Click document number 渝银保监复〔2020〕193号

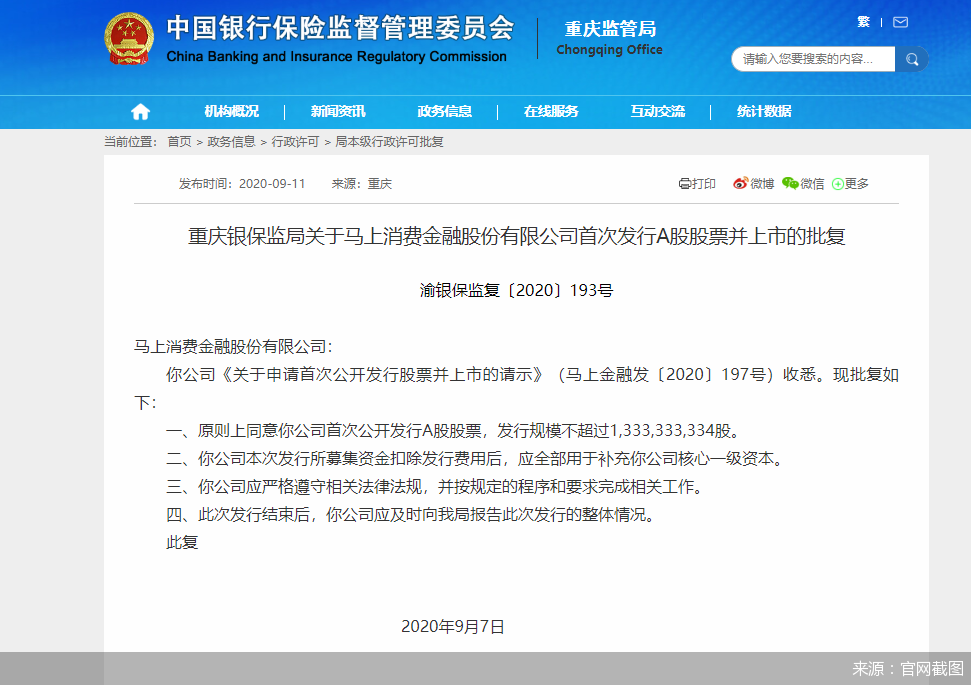coord(516,290)
